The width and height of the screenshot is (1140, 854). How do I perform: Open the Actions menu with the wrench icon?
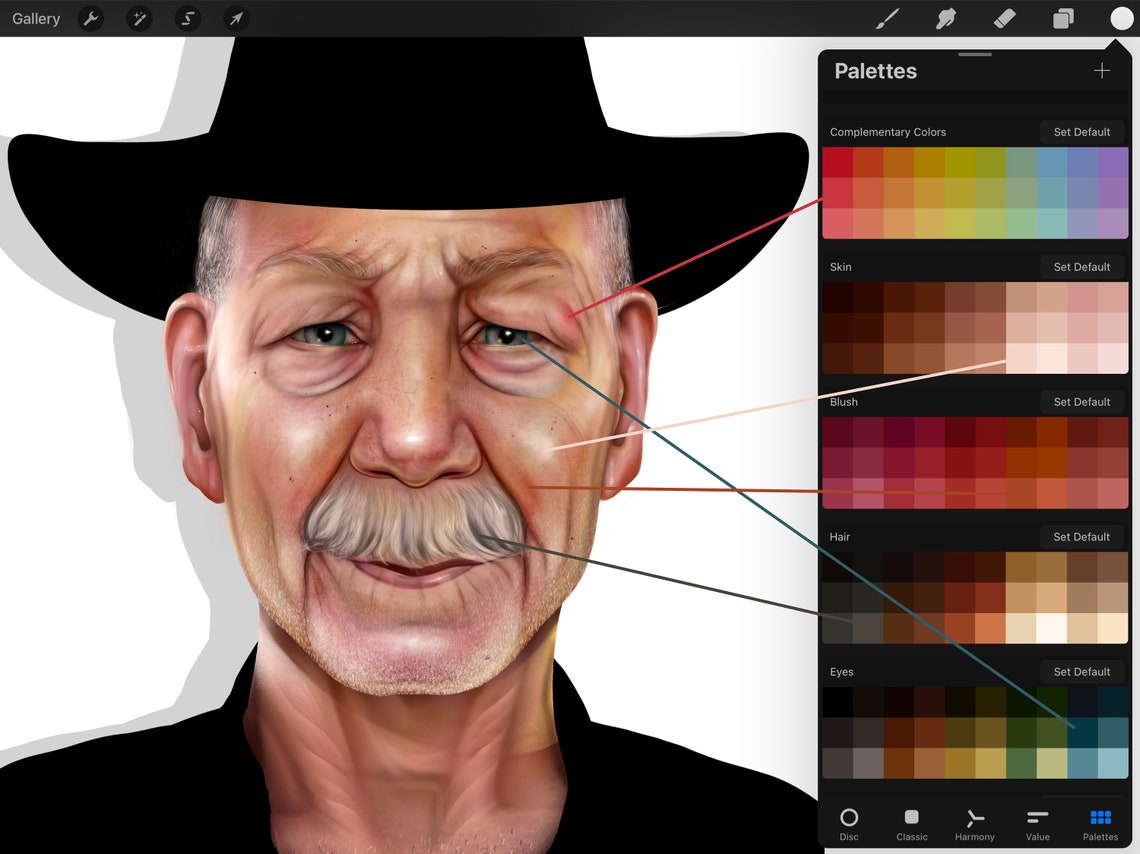(x=90, y=18)
